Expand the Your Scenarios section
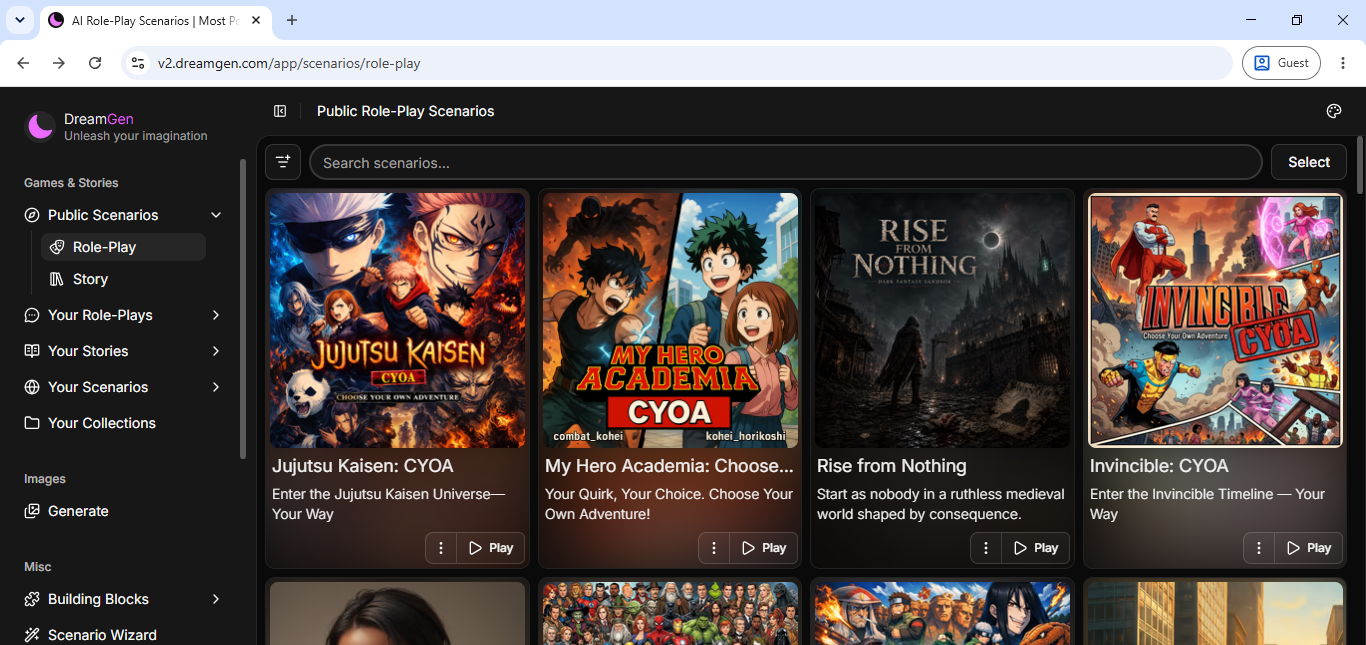This screenshot has height=645, width=1366. coord(216,387)
